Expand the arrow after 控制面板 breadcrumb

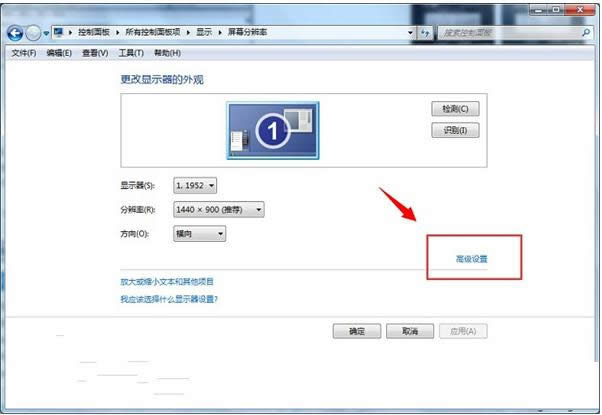tap(117, 33)
